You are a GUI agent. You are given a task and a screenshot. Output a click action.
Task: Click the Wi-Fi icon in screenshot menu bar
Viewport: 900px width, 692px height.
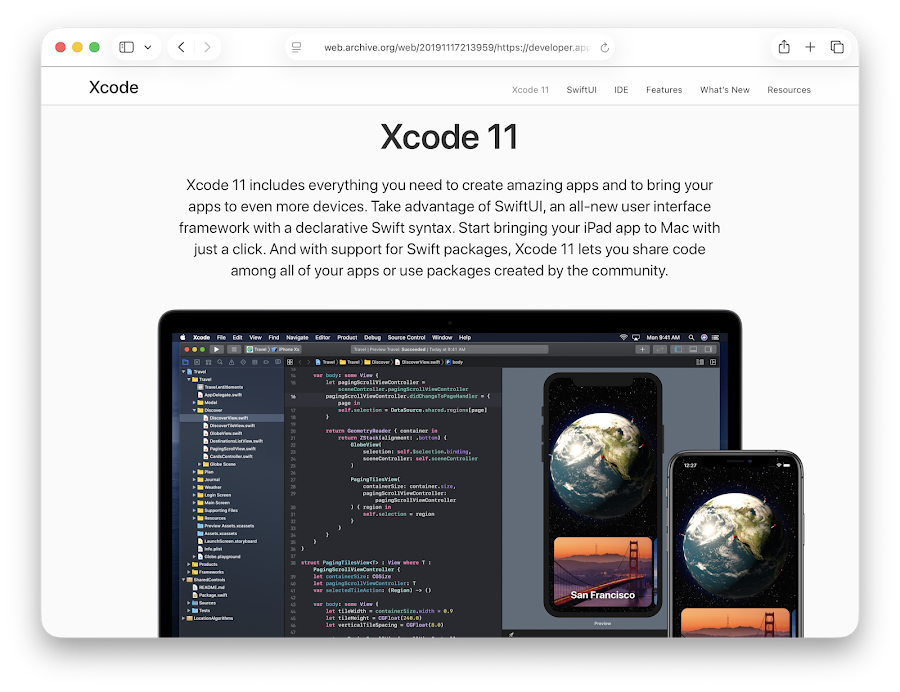tap(623, 337)
